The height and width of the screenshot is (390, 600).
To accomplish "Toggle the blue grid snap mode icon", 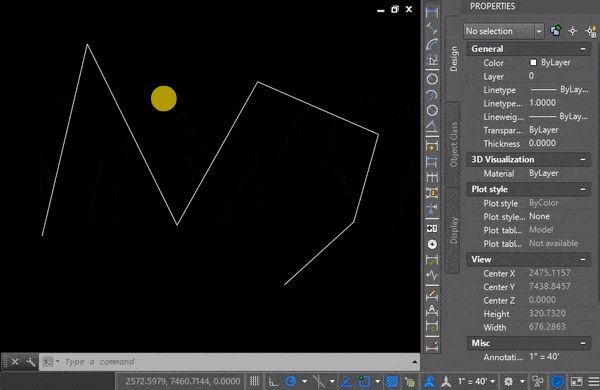I will pyautogui.click(x=392, y=381).
